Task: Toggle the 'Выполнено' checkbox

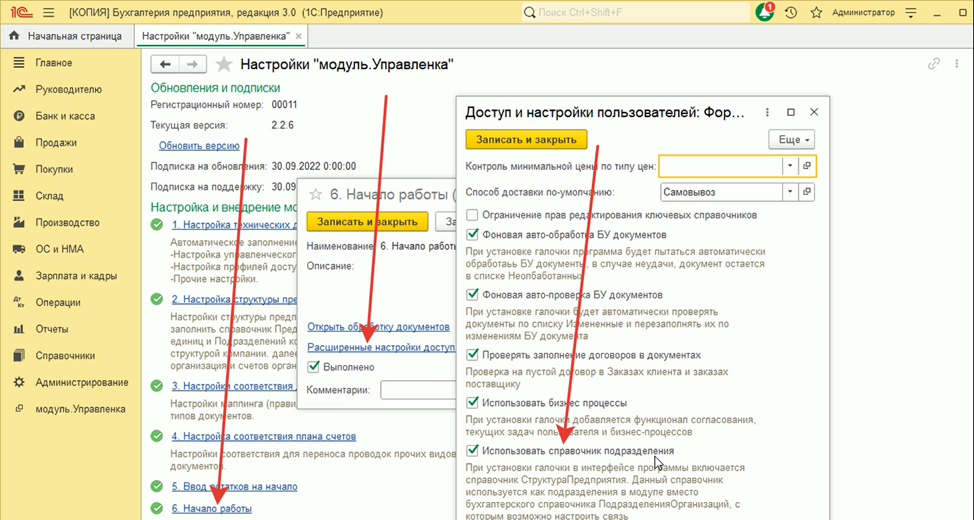Action: point(313,367)
